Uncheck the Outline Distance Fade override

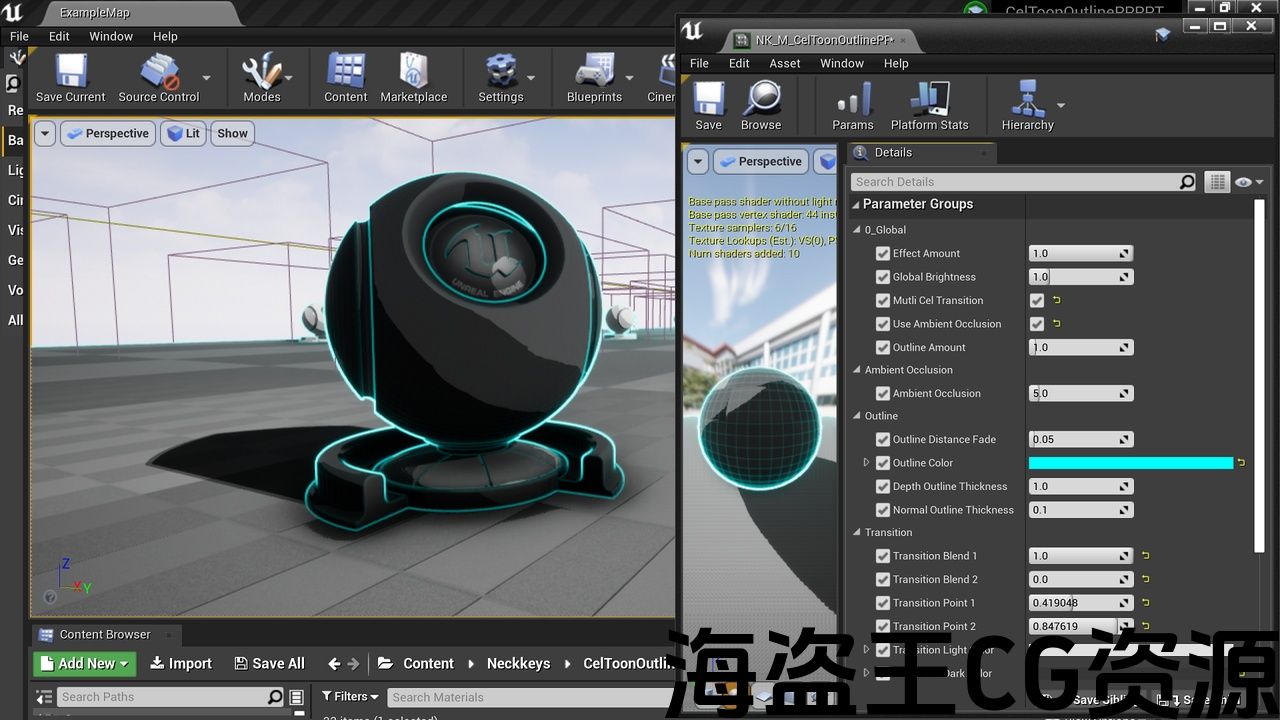click(883, 440)
